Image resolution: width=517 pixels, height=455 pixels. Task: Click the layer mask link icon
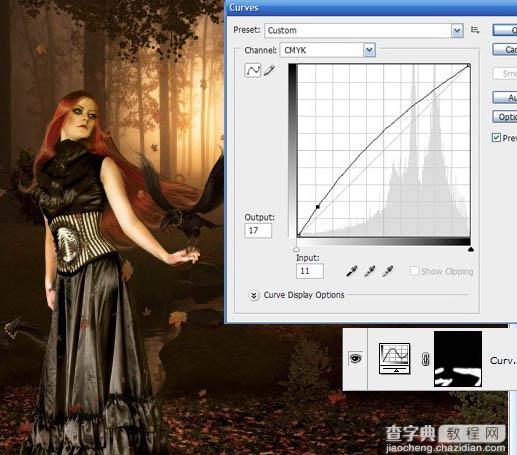click(x=425, y=359)
